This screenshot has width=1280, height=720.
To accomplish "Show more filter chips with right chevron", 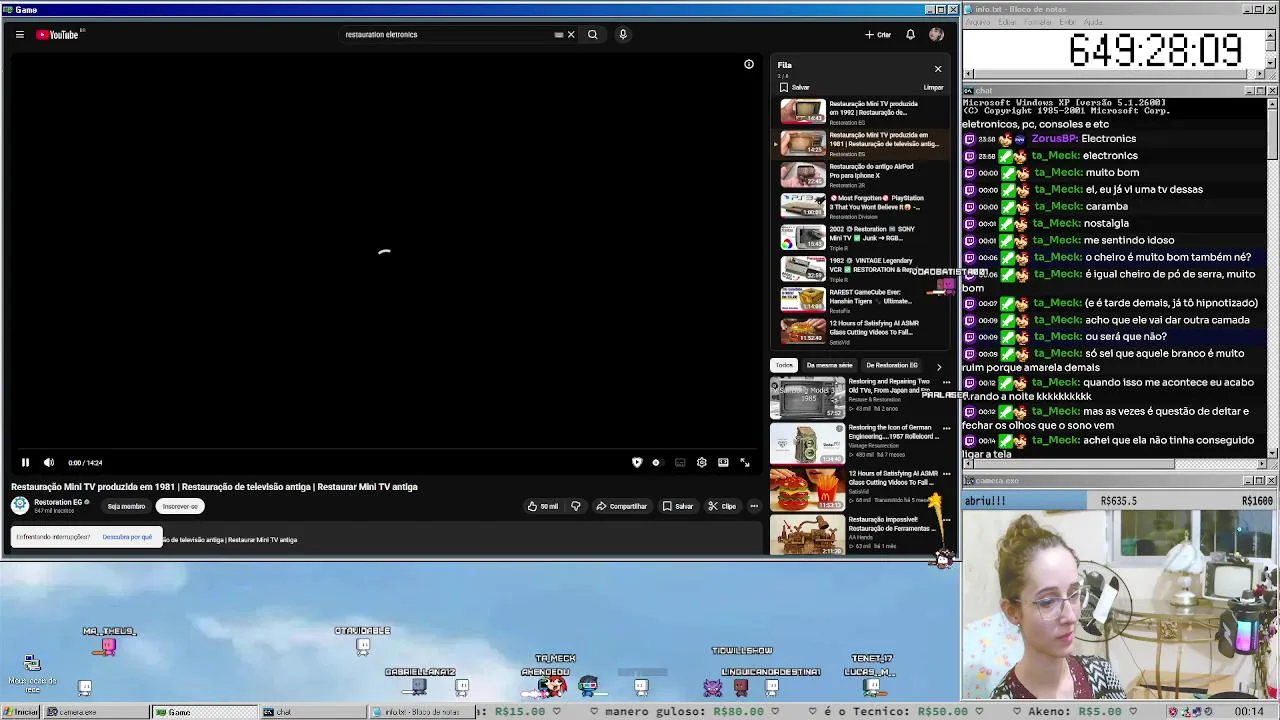I will coord(938,367).
